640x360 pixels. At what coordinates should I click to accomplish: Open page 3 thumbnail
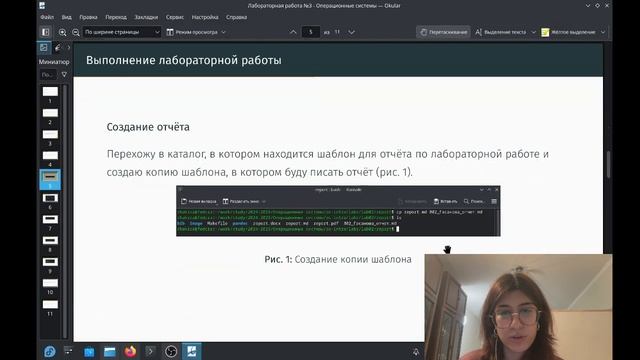50,134
